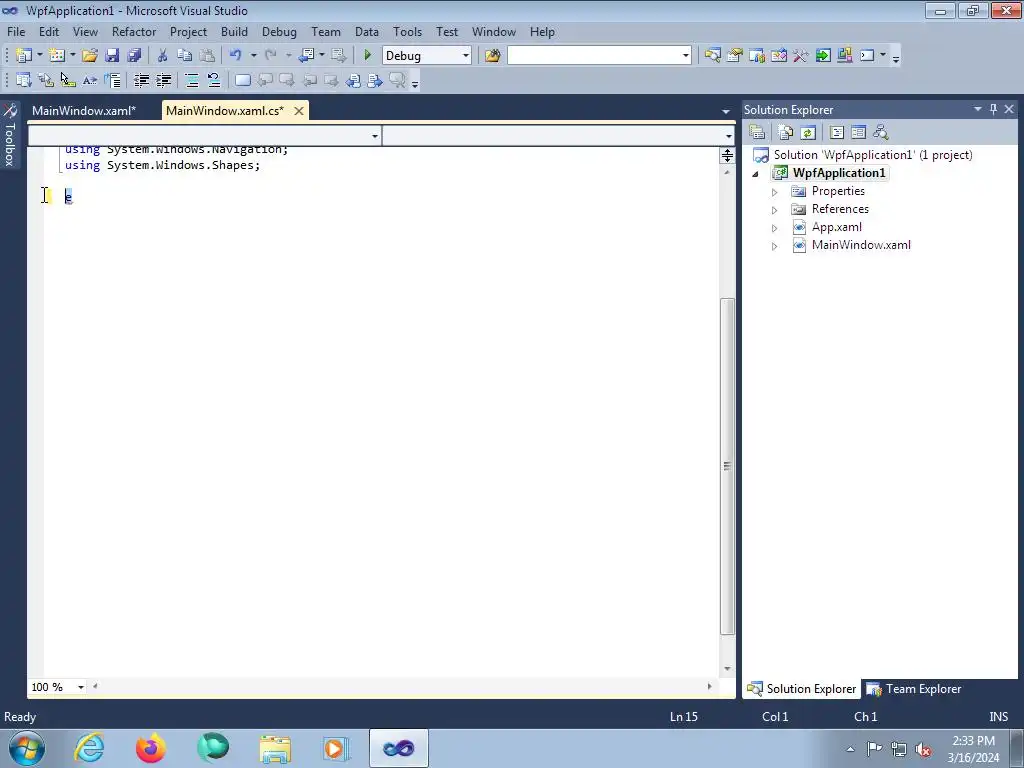This screenshot has width=1024, height=768.
Task: Open the Properties Window toolbar icon
Action: 735,56
